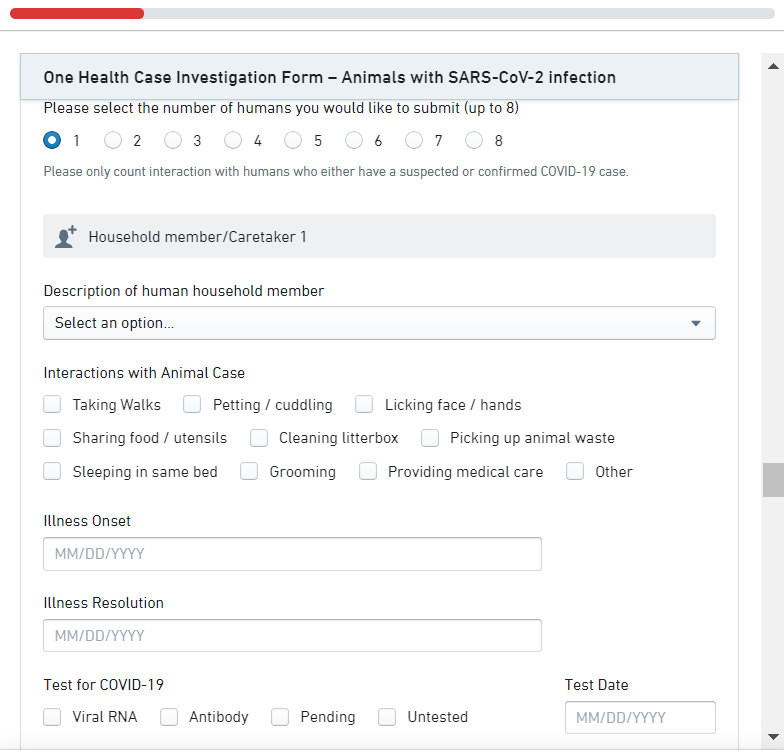Screen dimensions: 784x752
Task: Click scrollbar up arrow at top
Action: (x=773, y=66)
